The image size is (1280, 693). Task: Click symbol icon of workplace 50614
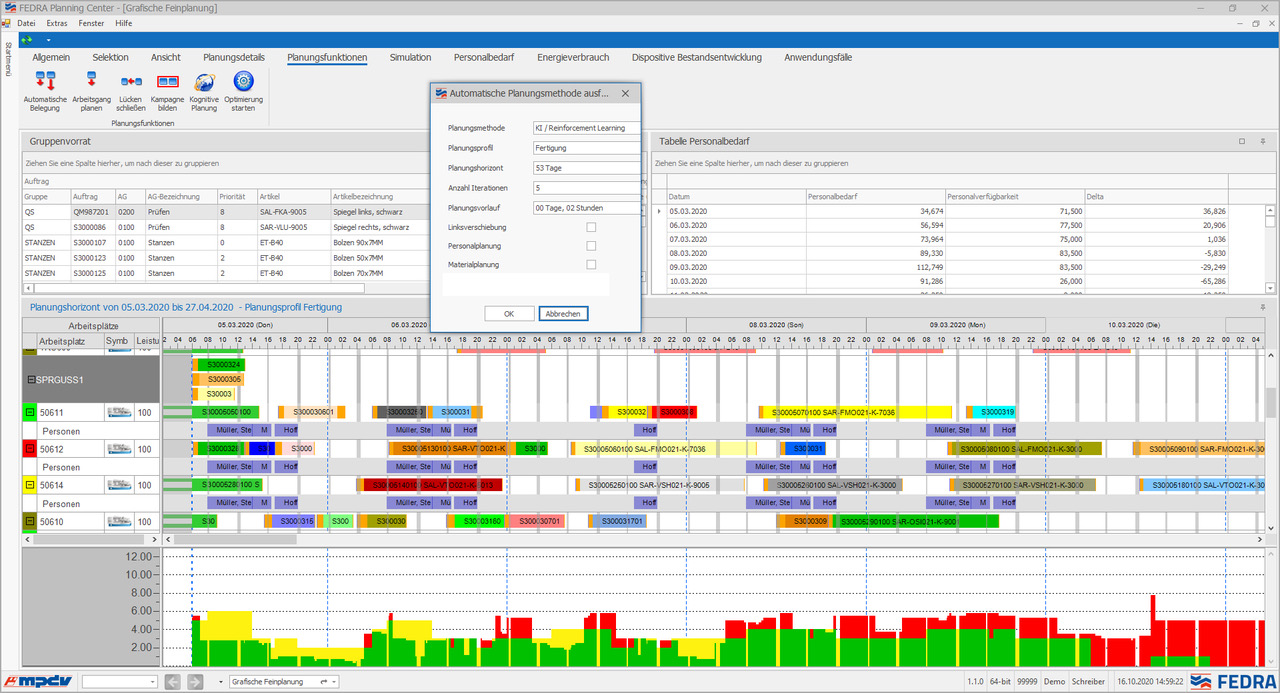[119, 485]
